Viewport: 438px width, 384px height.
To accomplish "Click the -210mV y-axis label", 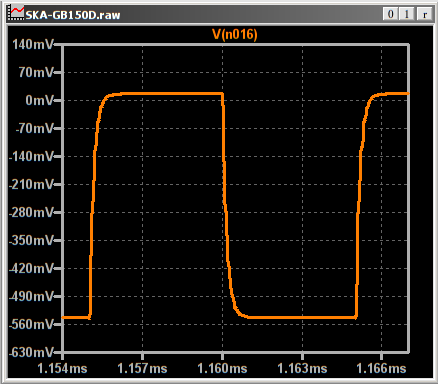I will click(x=31, y=184).
